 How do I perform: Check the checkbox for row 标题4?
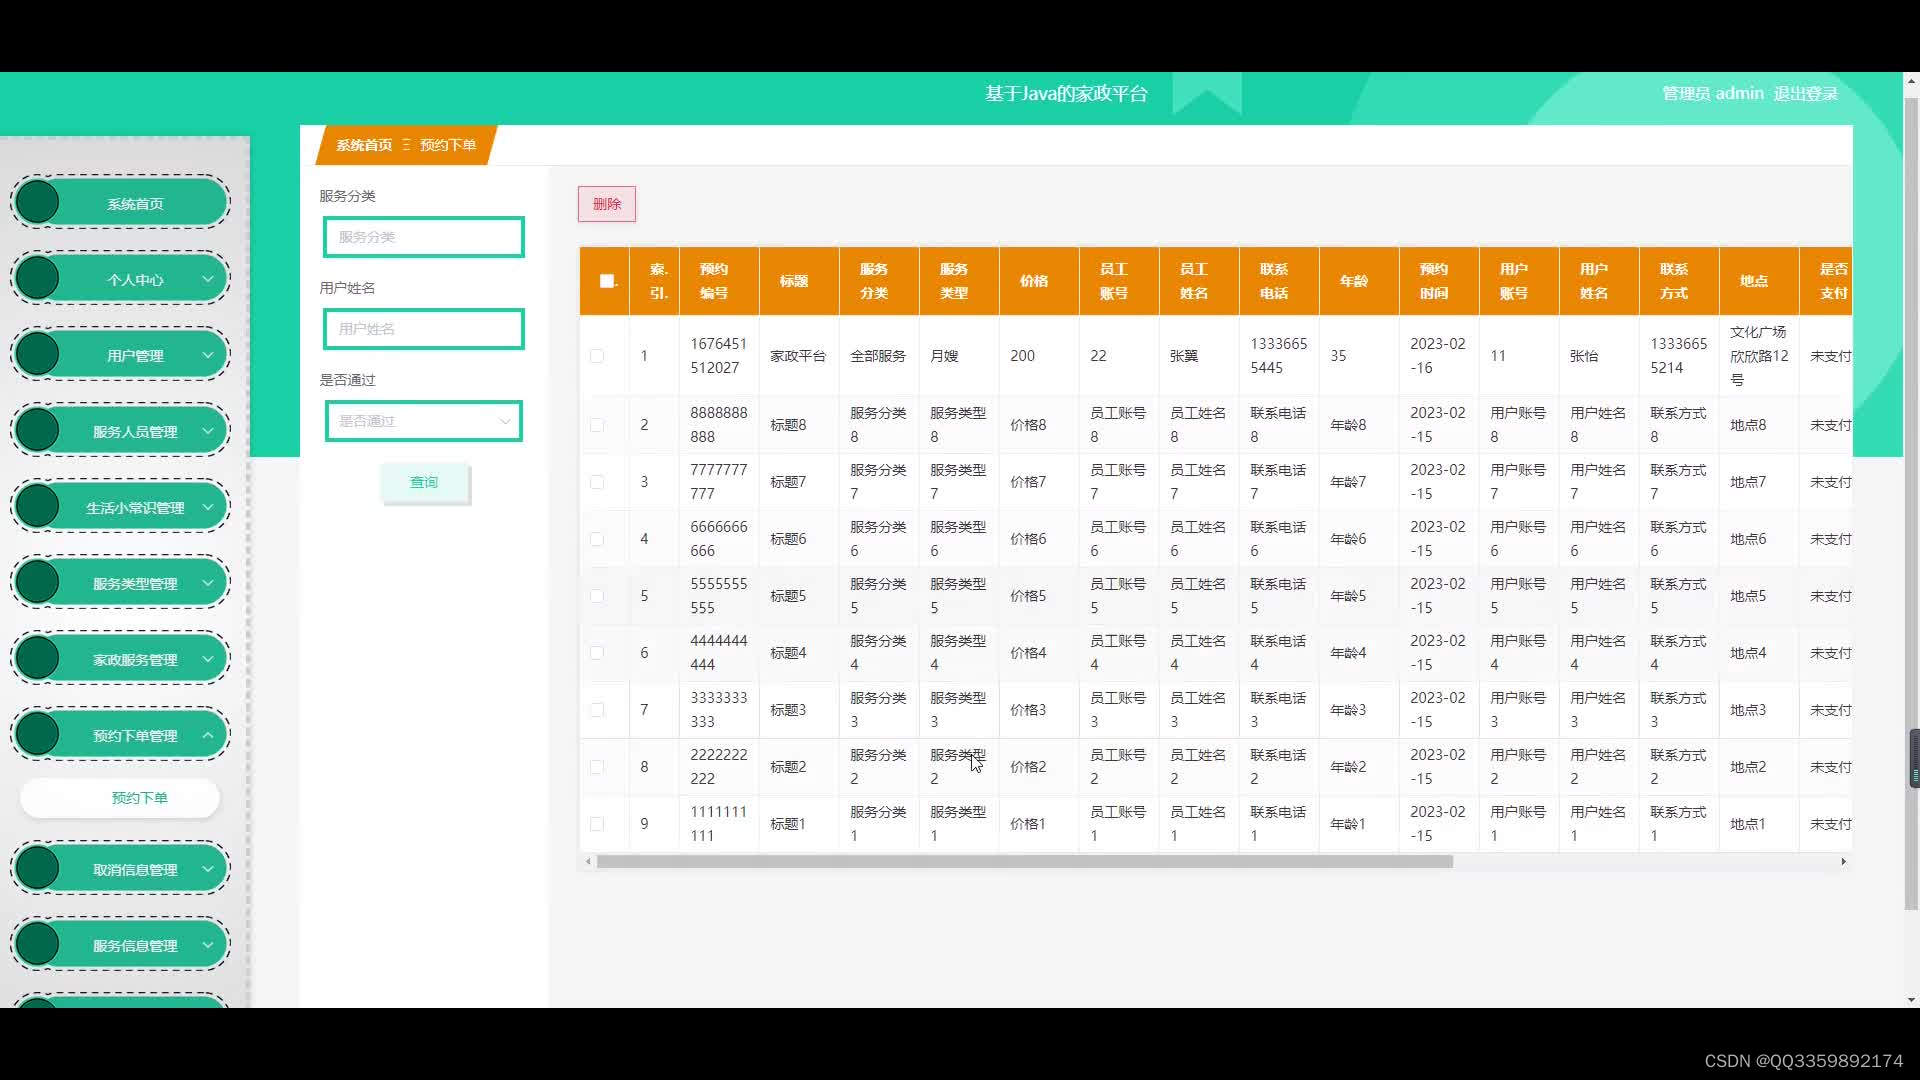pyautogui.click(x=597, y=653)
